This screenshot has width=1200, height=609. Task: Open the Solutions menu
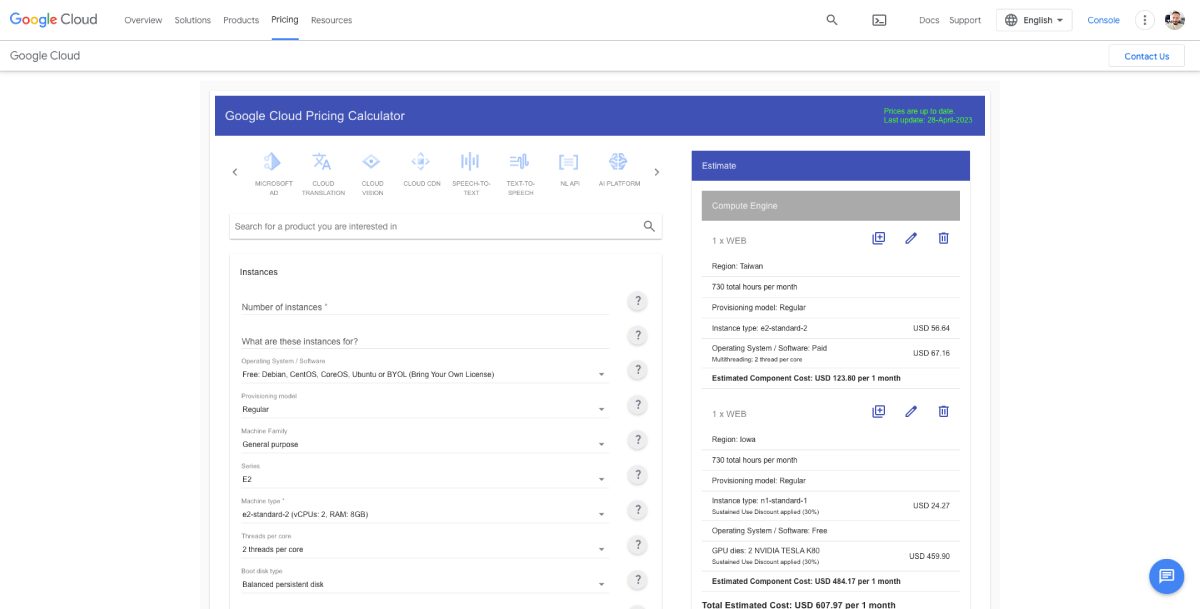(192, 19)
